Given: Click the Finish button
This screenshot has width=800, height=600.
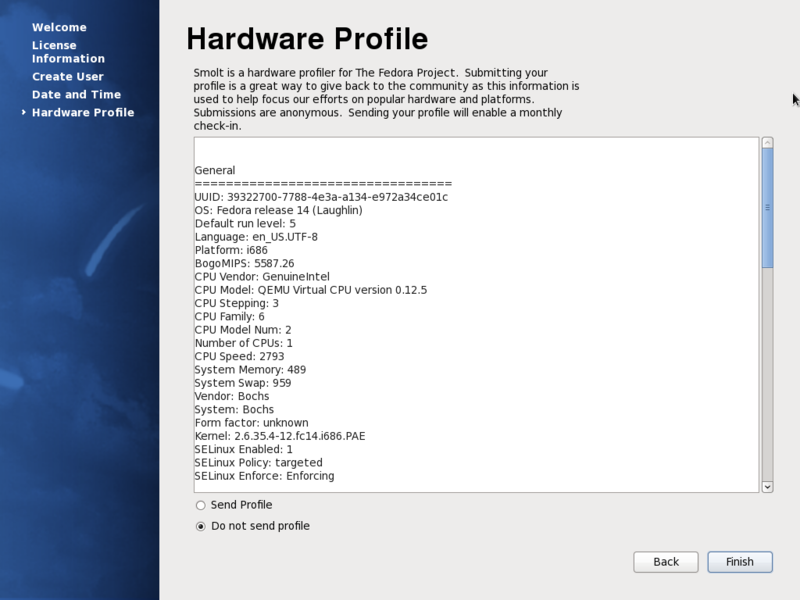Looking at the screenshot, I should point(740,562).
